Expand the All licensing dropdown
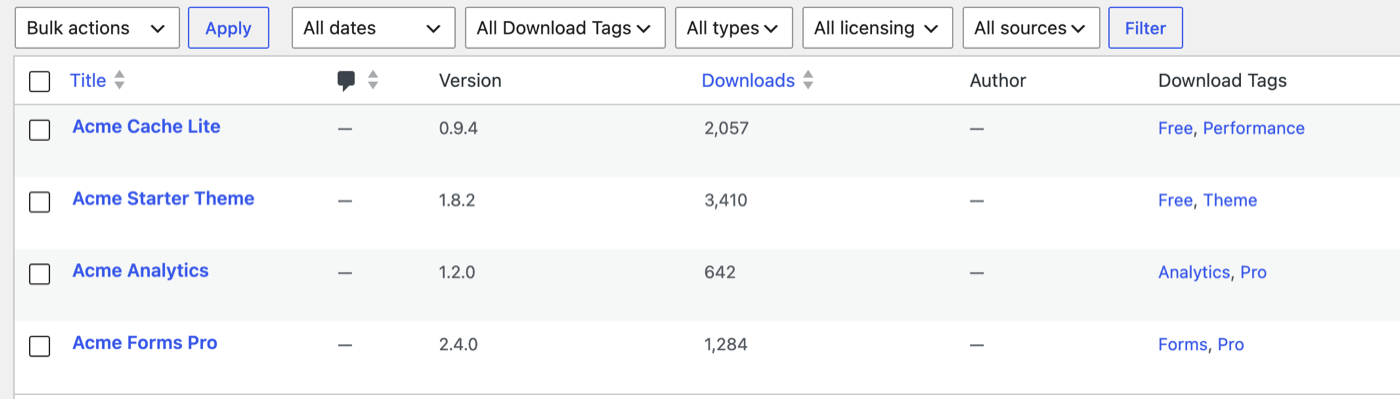Image resolution: width=1400 pixels, height=399 pixels. pos(878,28)
